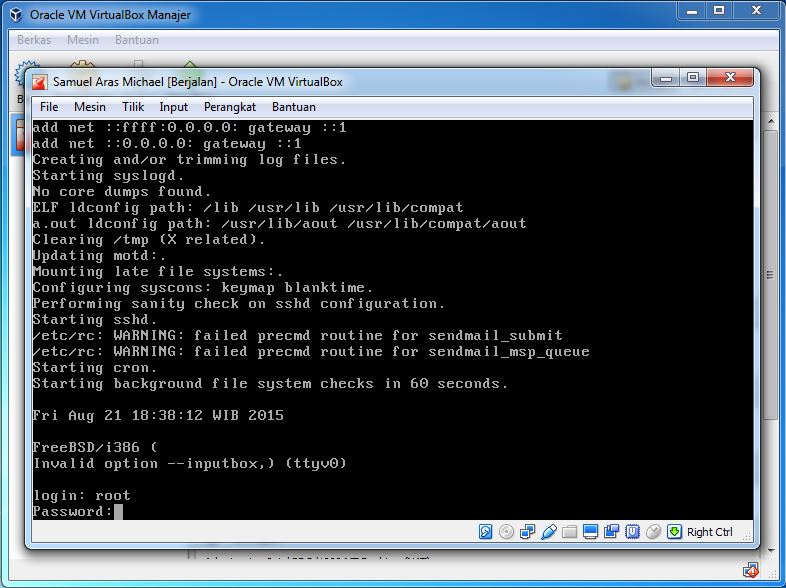Image resolution: width=786 pixels, height=588 pixels.
Task: Open the Input menu
Action: click(173, 107)
